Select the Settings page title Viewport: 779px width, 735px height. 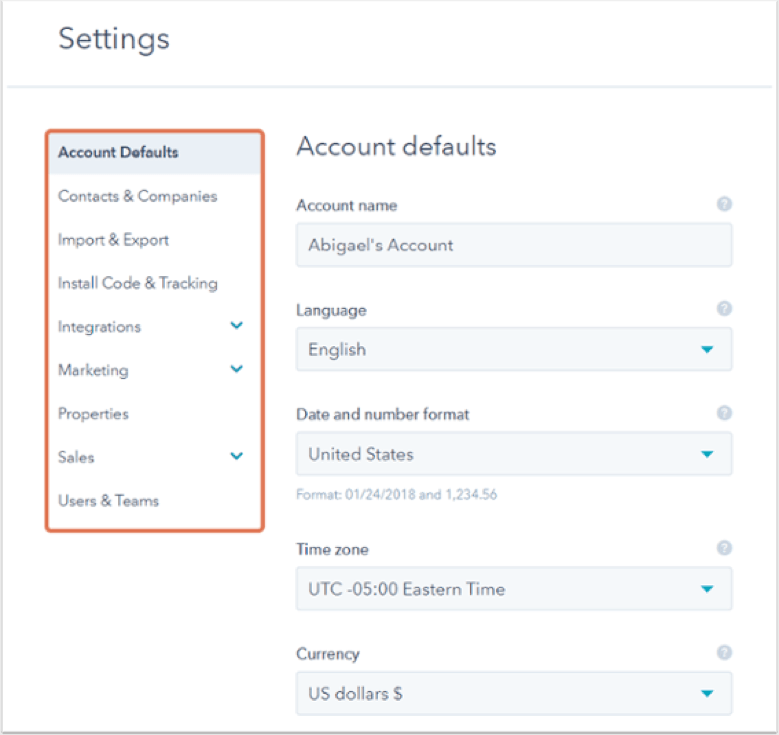114,39
